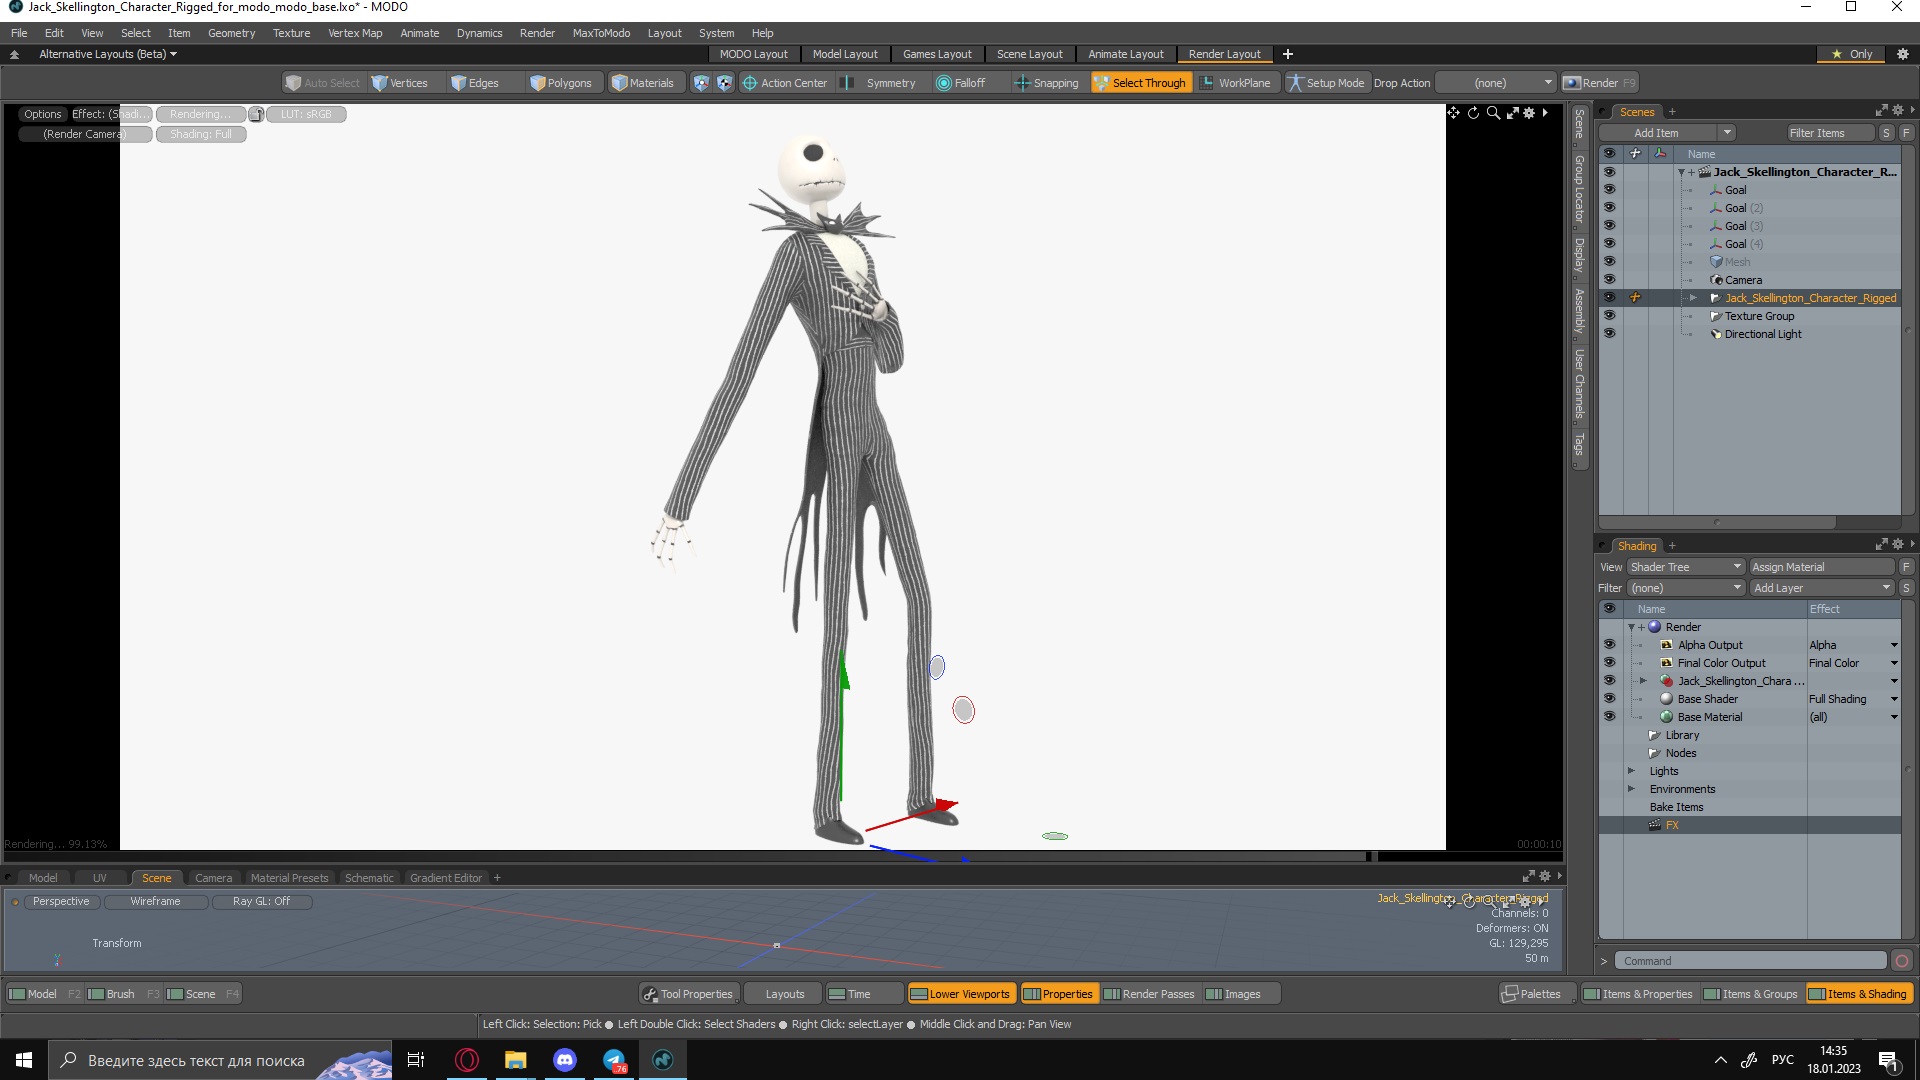Open File Explorer from taskbar

click(516, 1060)
